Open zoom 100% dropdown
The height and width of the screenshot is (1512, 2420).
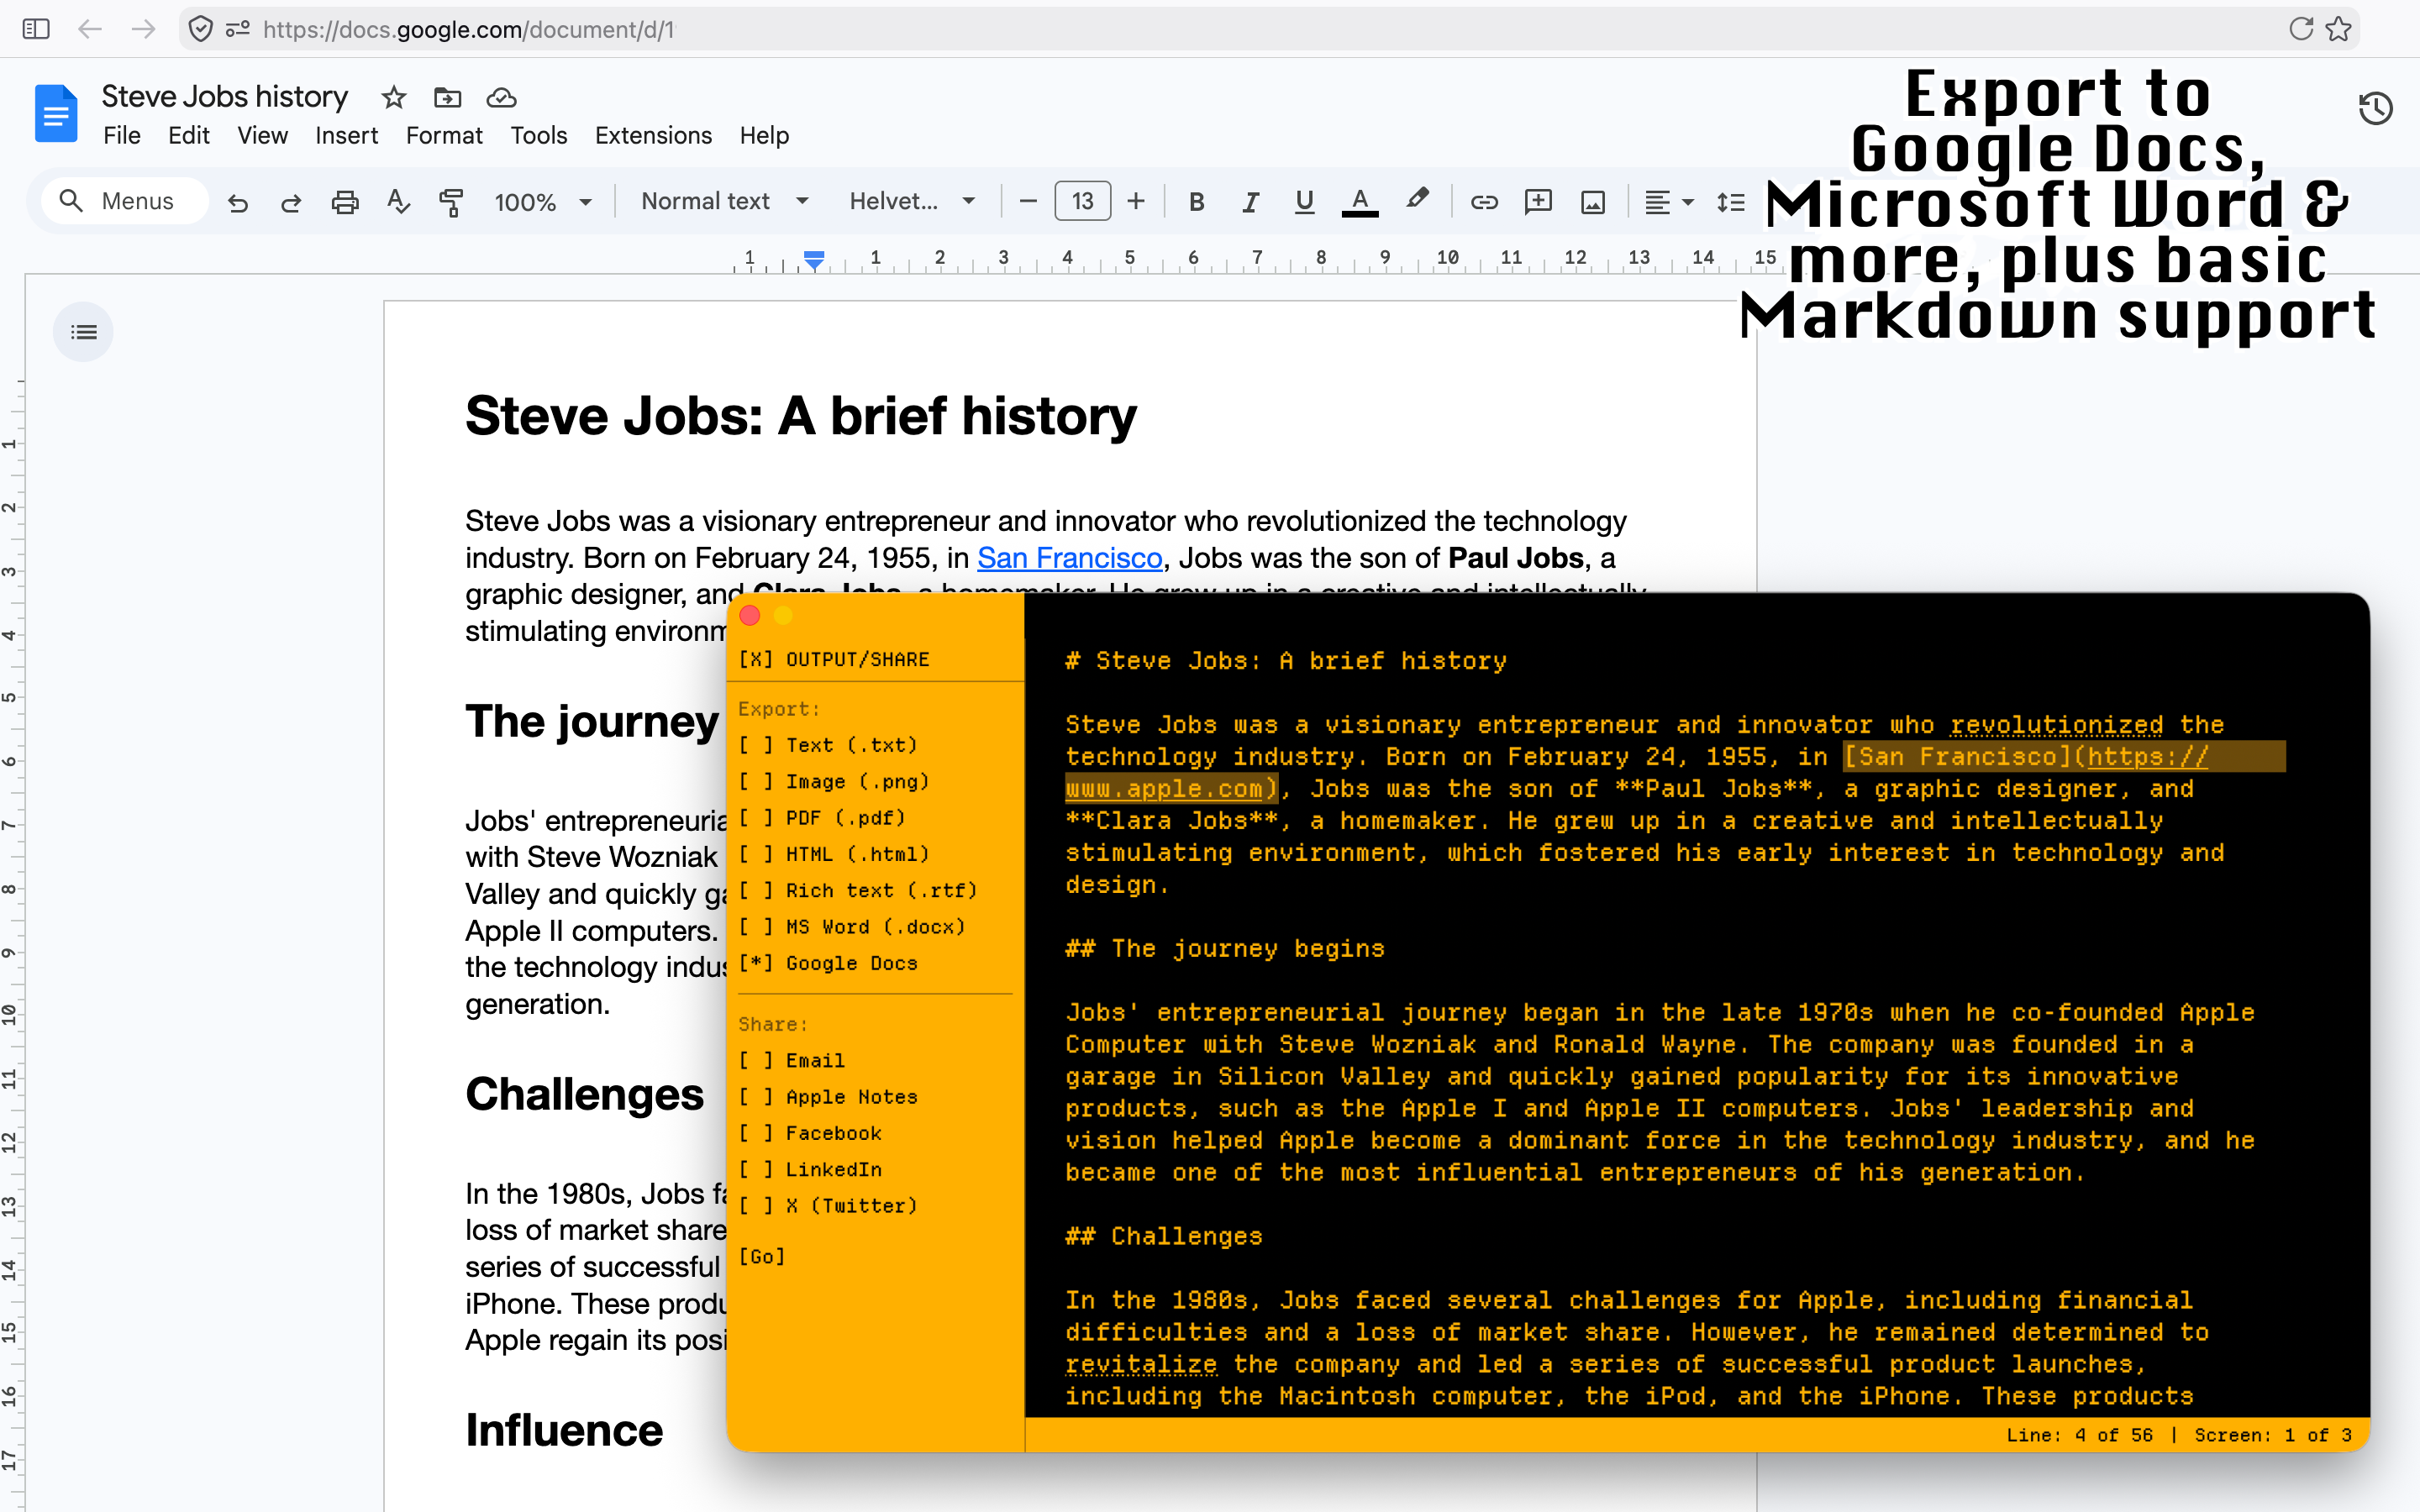[543, 202]
